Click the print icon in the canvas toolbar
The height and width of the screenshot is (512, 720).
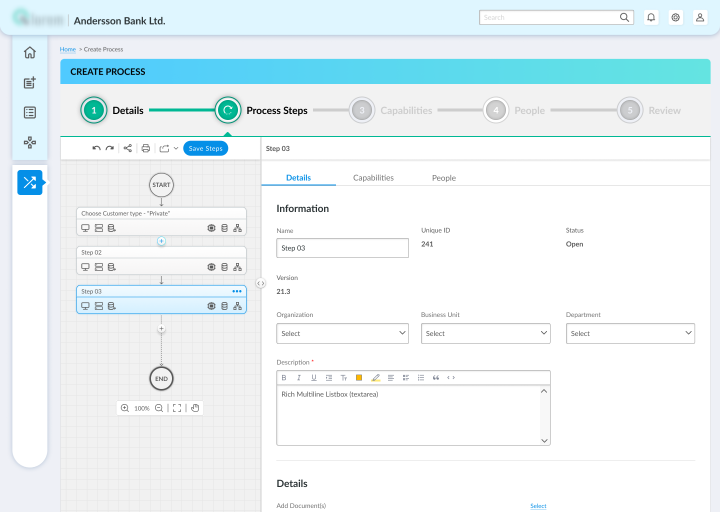(146, 148)
